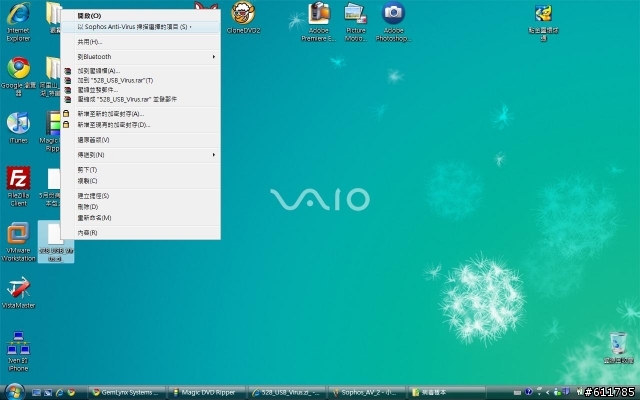Expand the 到Bluetooth submenu
This screenshot has height=400, width=640.
tap(140, 57)
